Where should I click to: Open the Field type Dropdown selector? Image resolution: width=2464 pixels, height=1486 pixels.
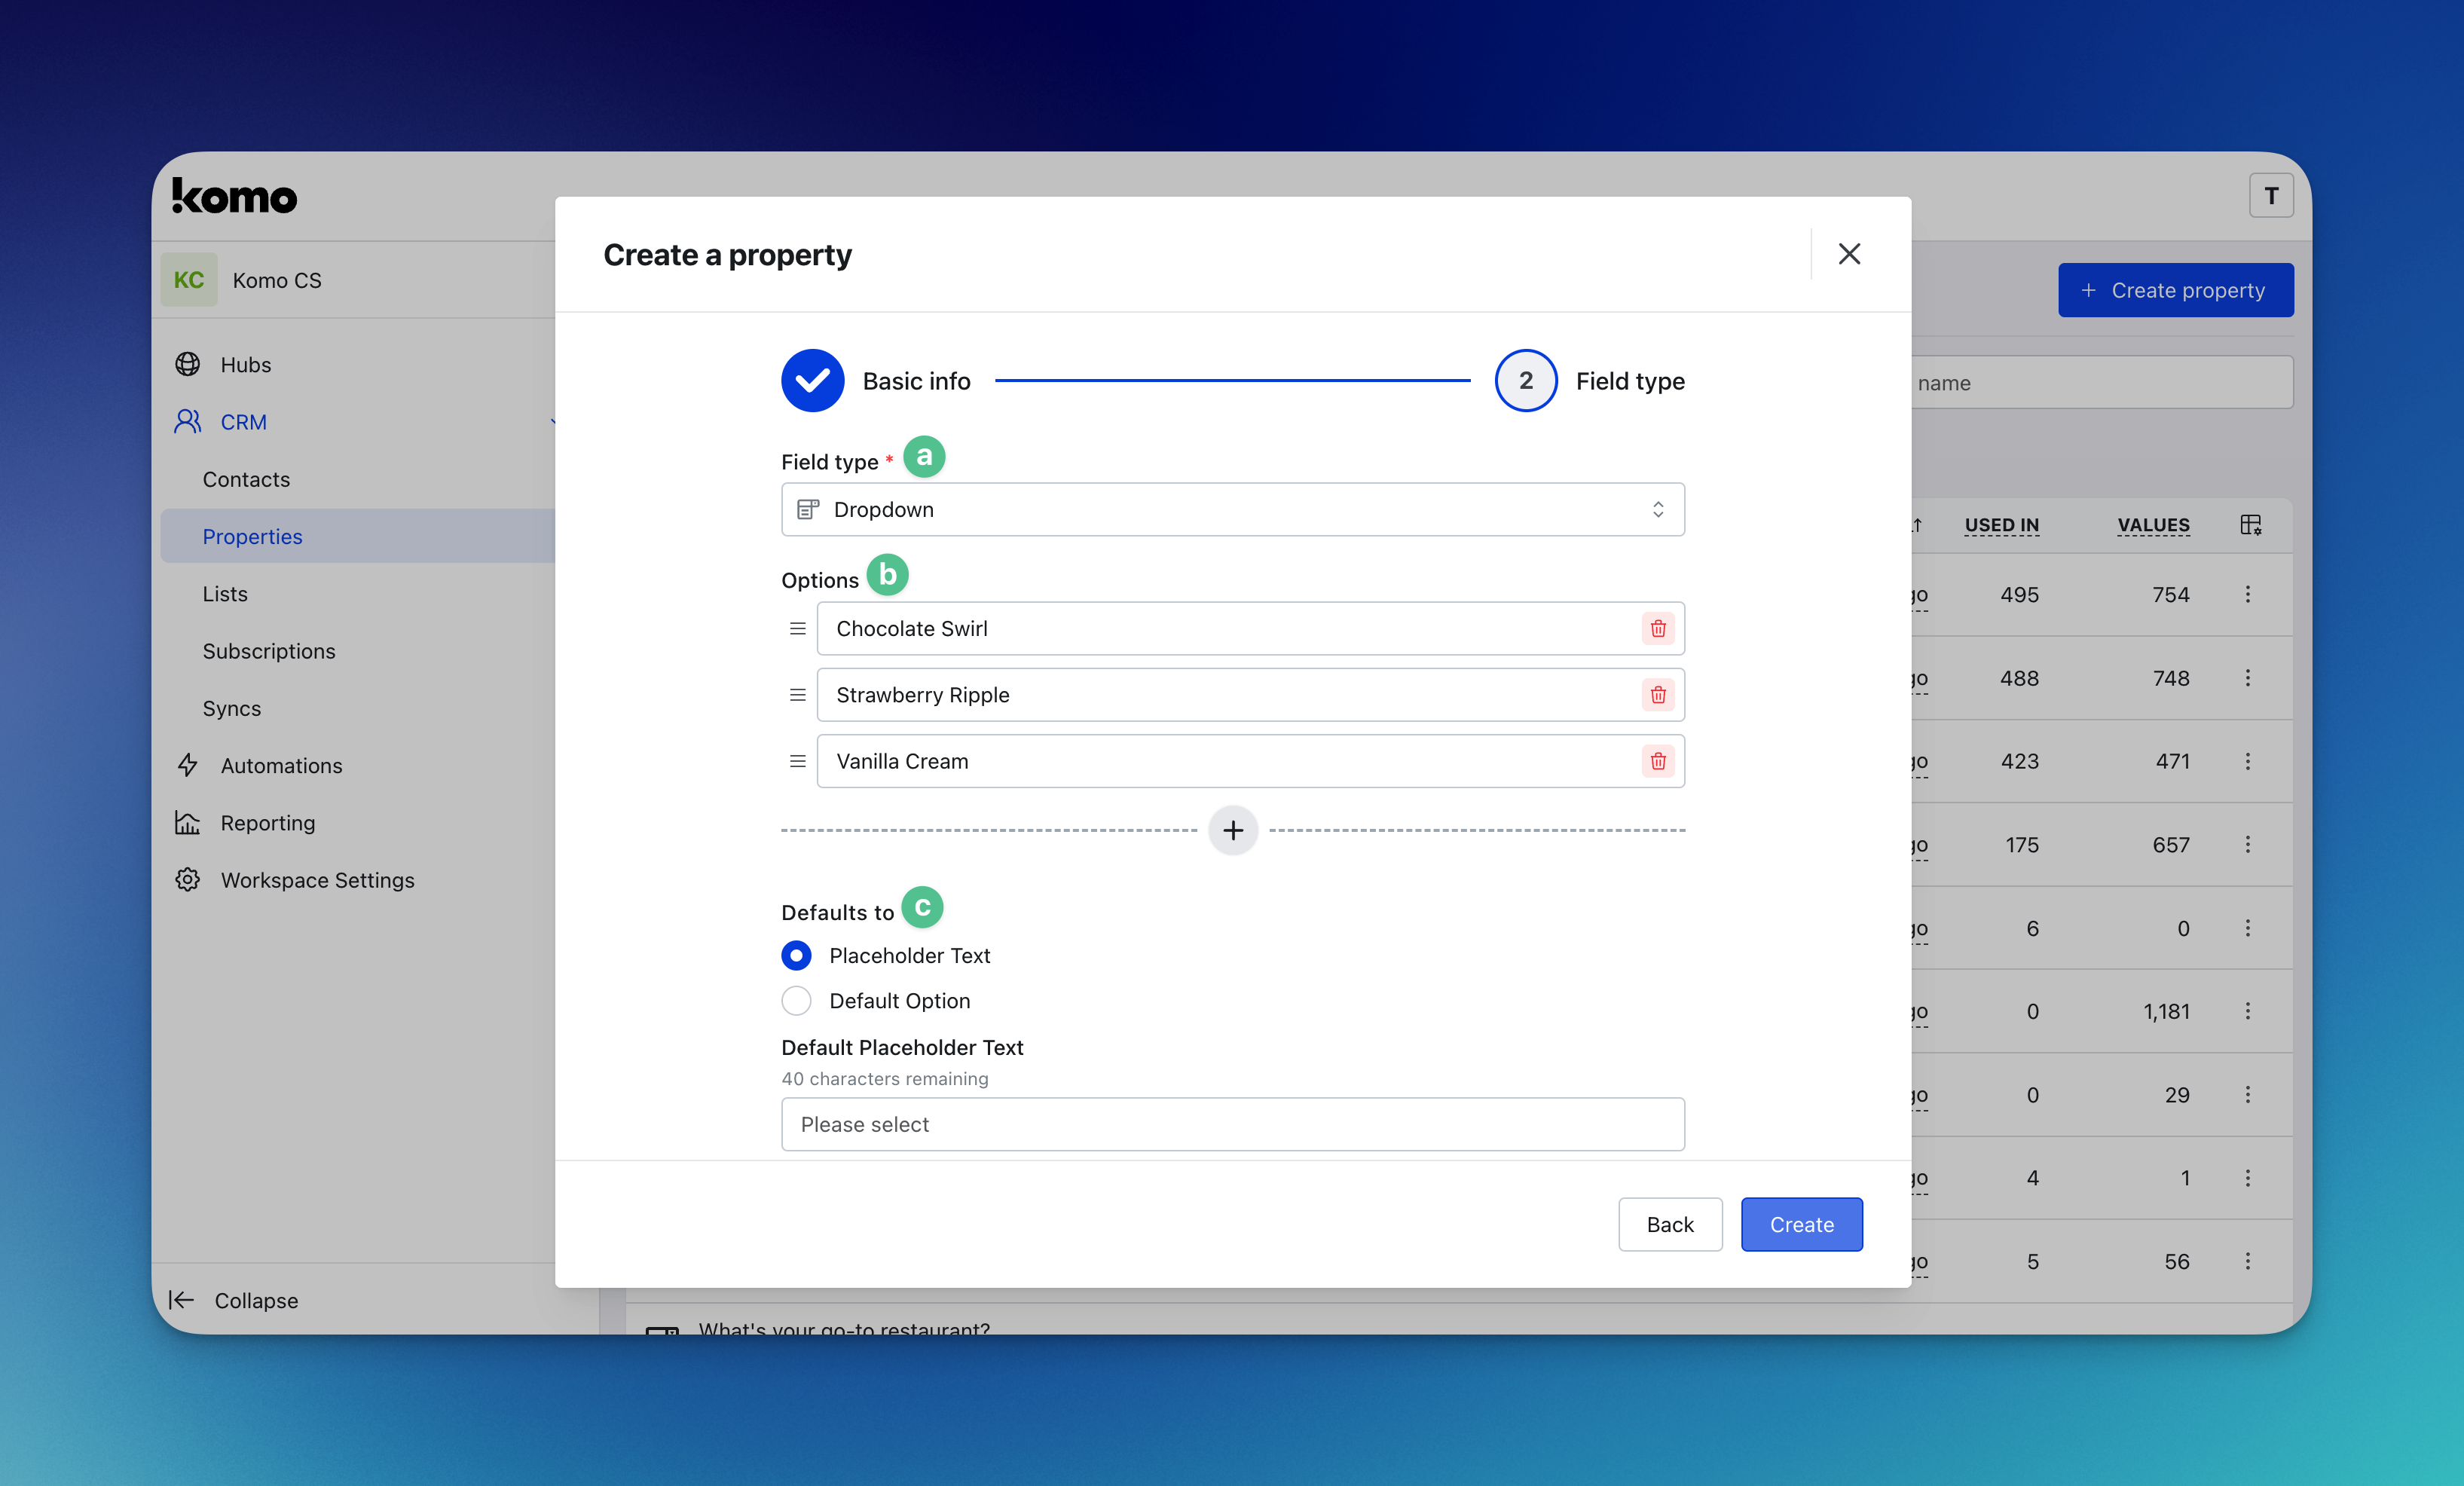[1232, 509]
